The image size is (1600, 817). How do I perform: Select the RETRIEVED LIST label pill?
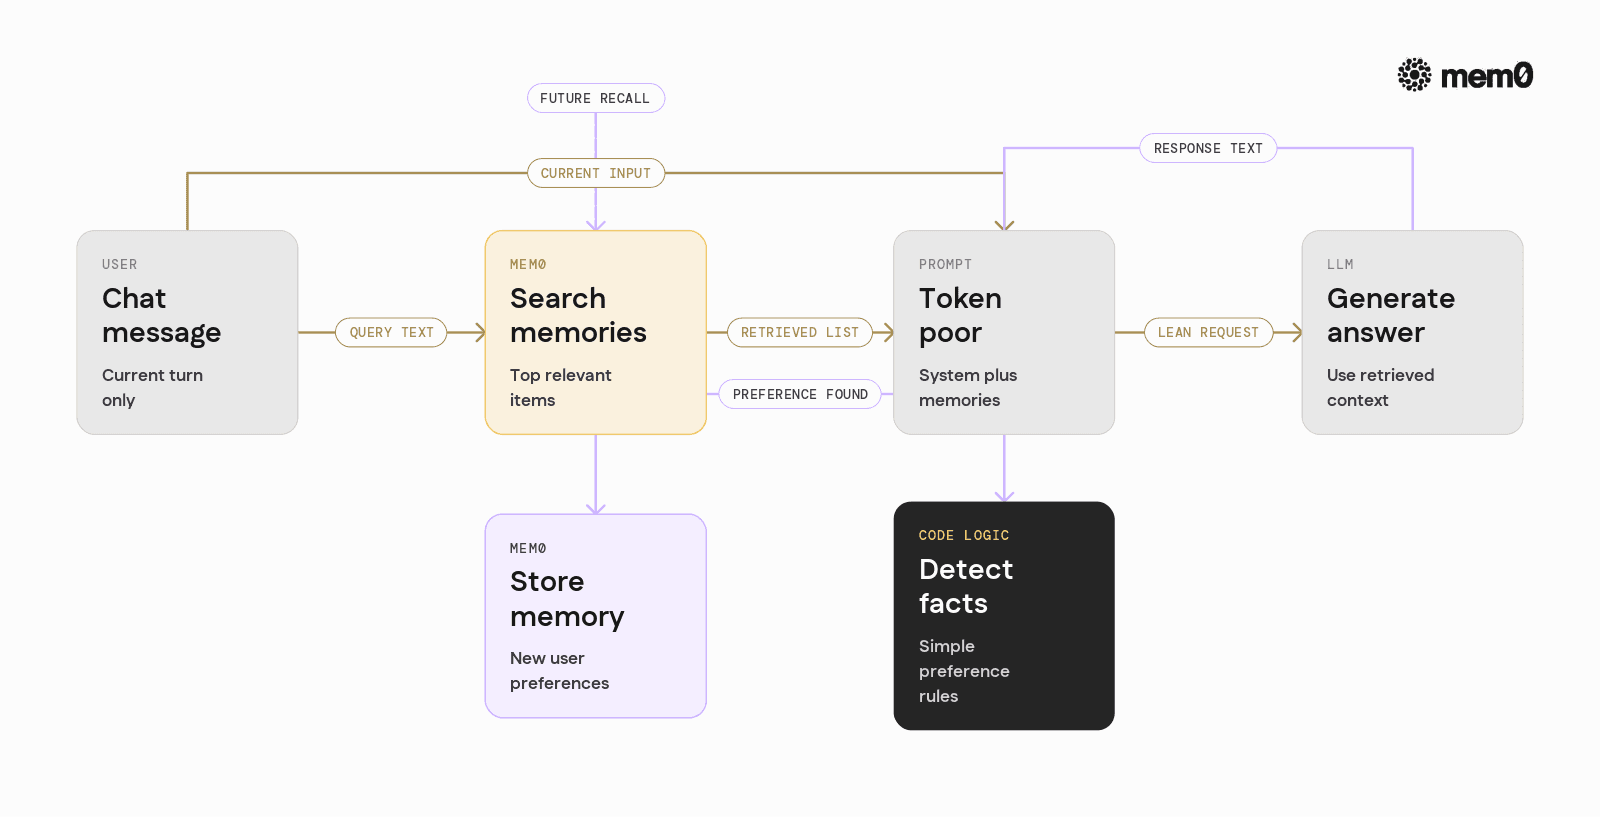click(800, 332)
